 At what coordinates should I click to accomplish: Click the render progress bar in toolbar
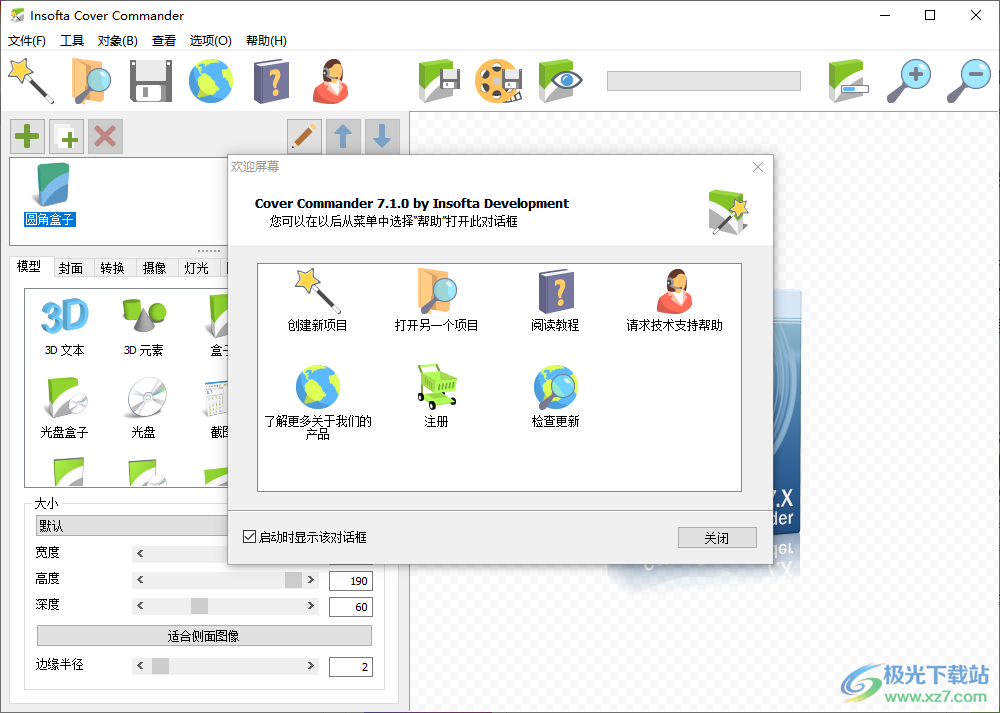click(703, 81)
